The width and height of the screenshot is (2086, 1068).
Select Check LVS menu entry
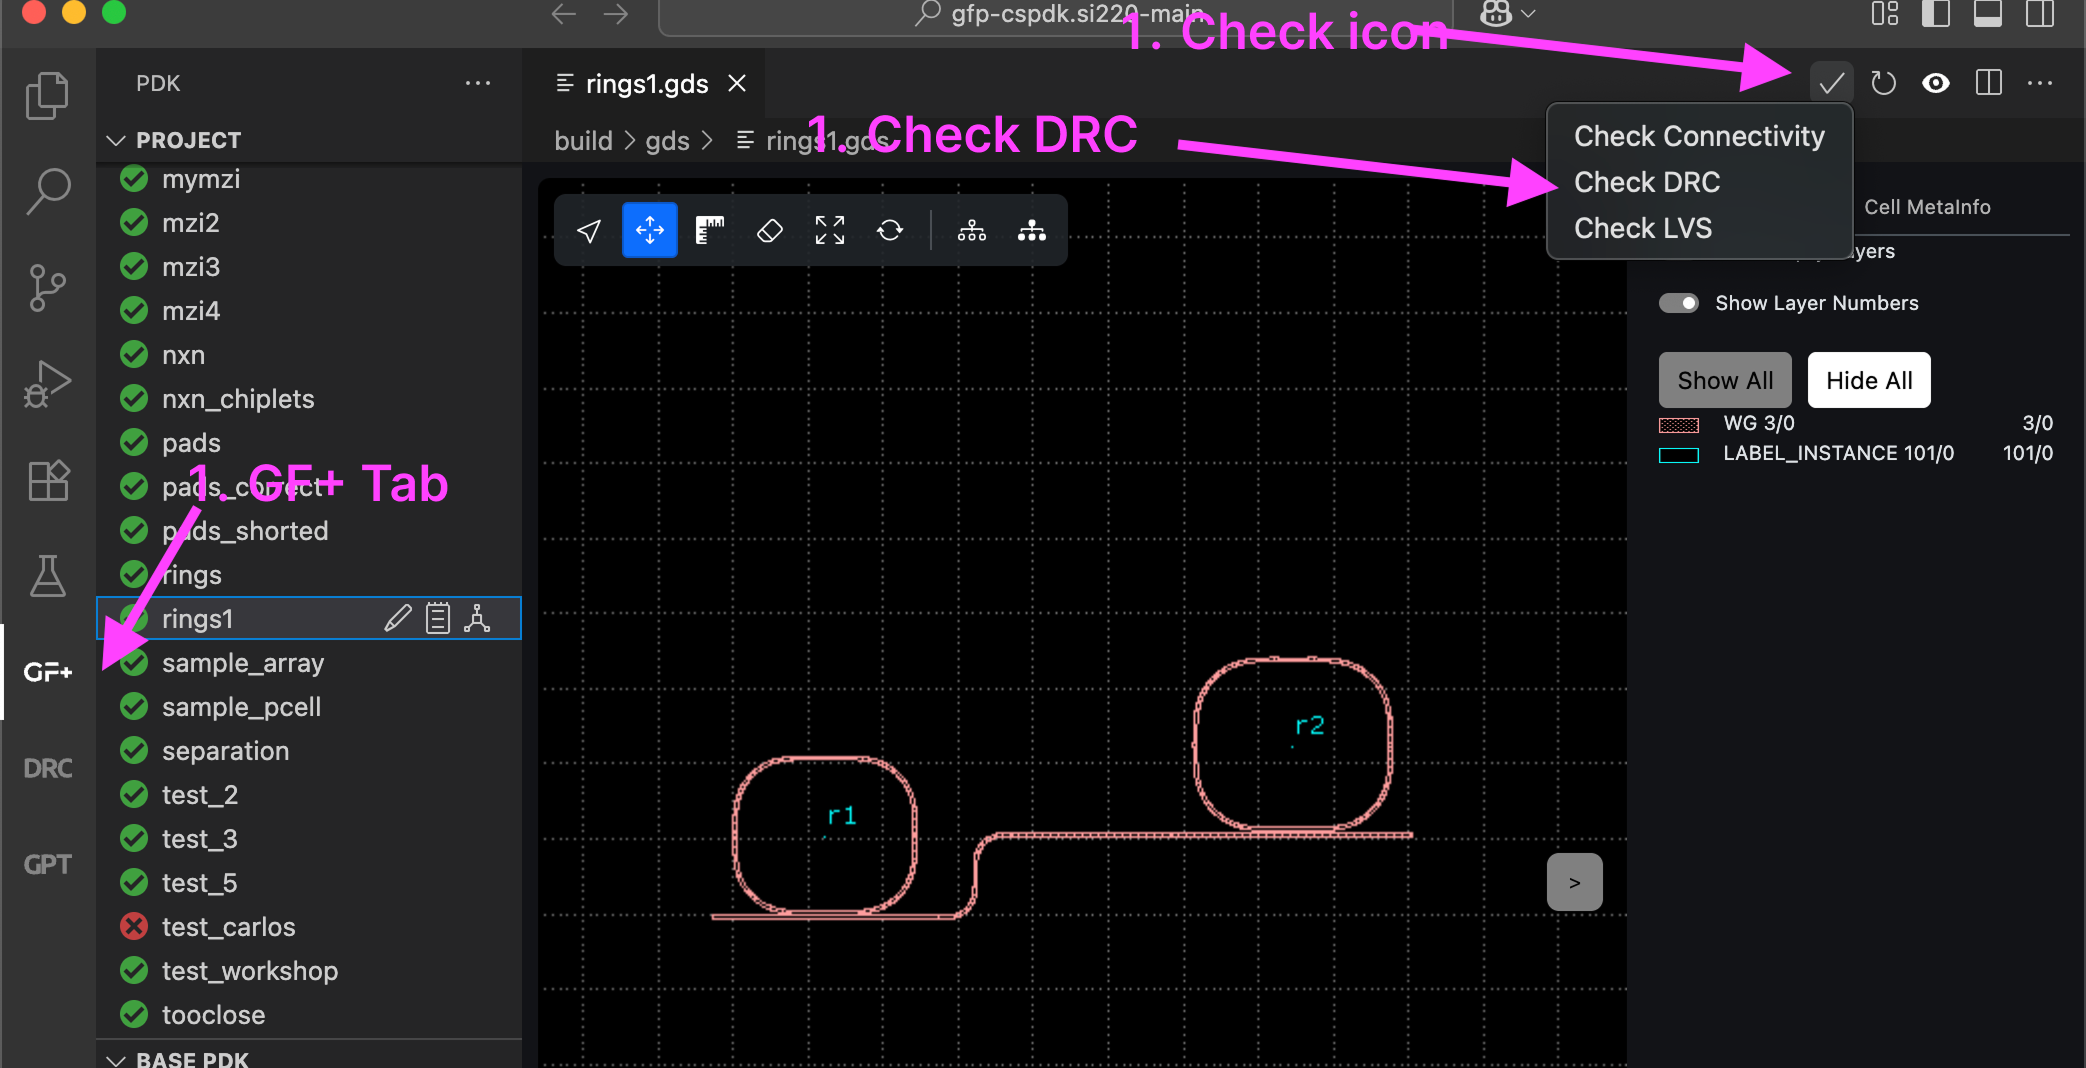[1642, 228]
